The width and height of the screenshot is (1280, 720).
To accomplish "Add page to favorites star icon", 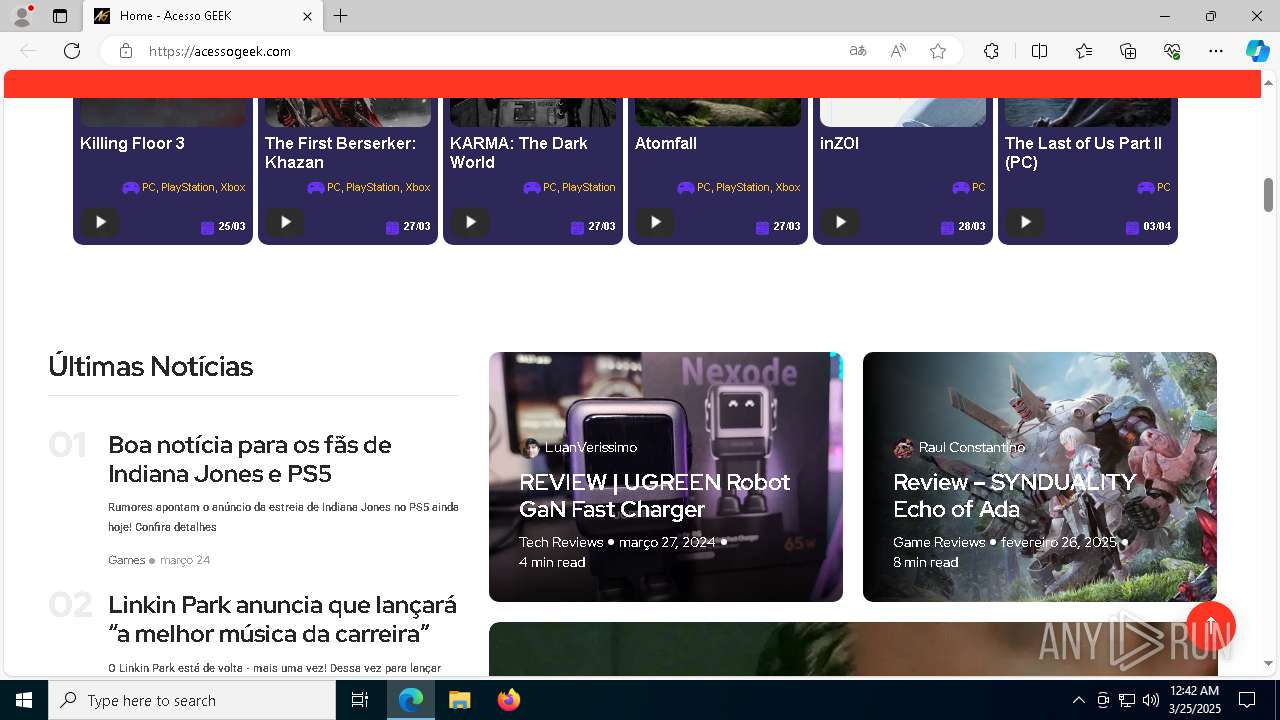I will coord(938,51).
